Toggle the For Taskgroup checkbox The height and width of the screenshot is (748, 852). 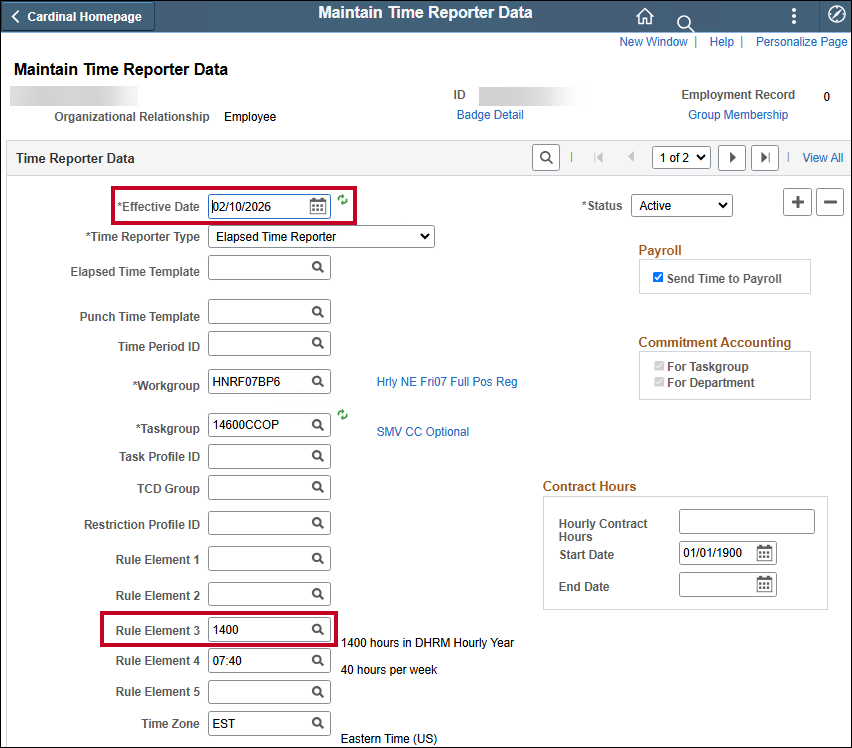pyautogui.click(x=658, y=367)
